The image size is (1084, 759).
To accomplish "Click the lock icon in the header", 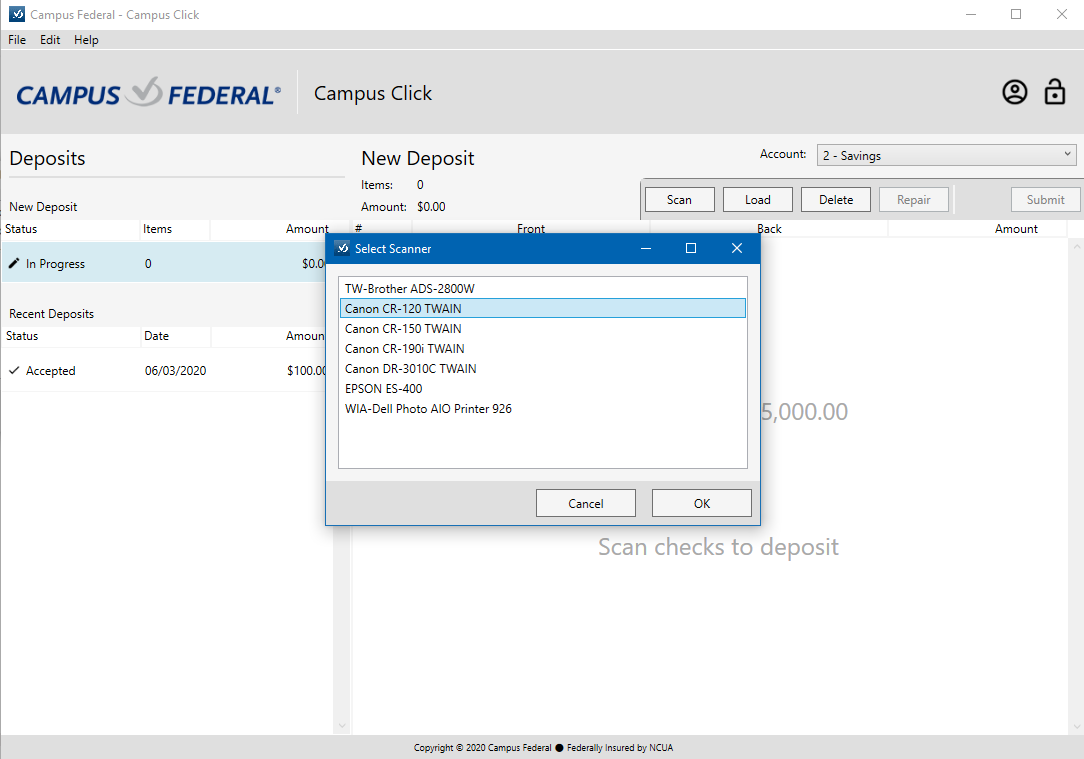I will coord(1054,91).
